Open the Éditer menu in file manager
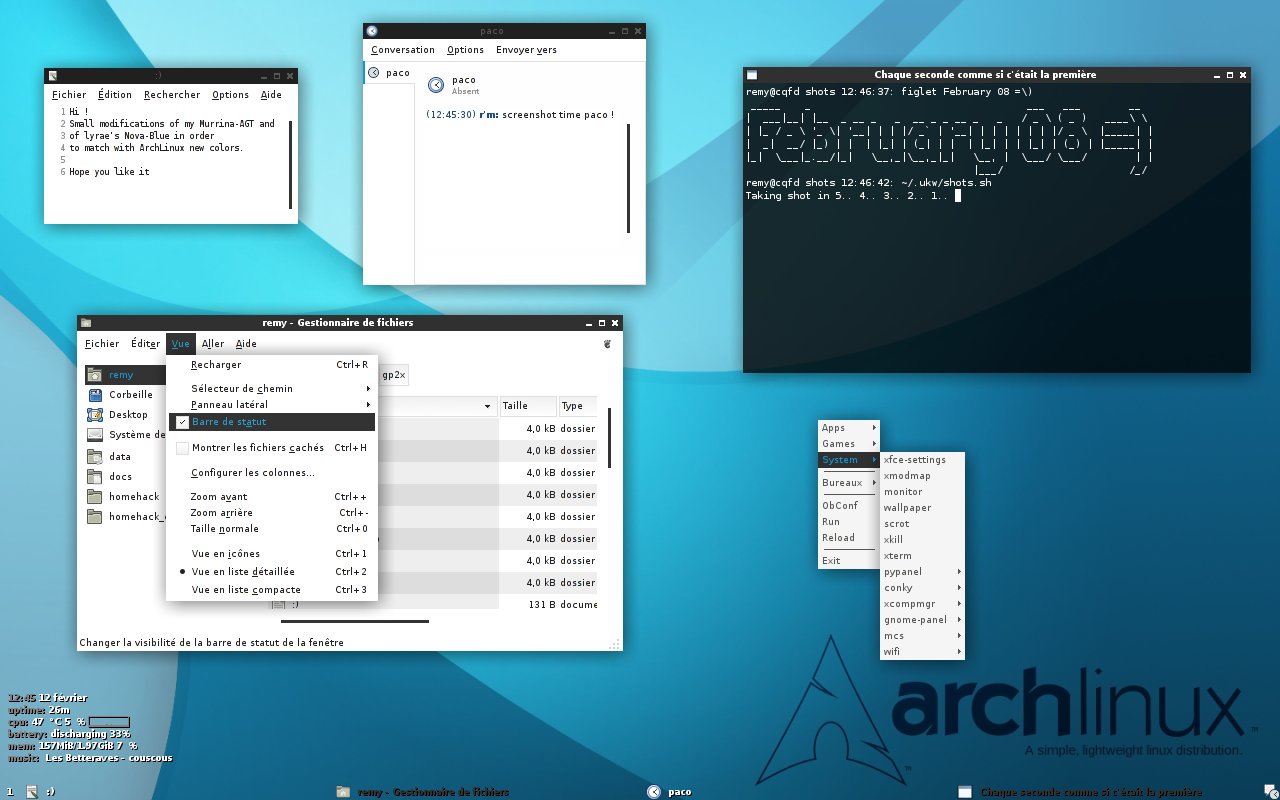The image size is (1280, 800). click(145, 344)
